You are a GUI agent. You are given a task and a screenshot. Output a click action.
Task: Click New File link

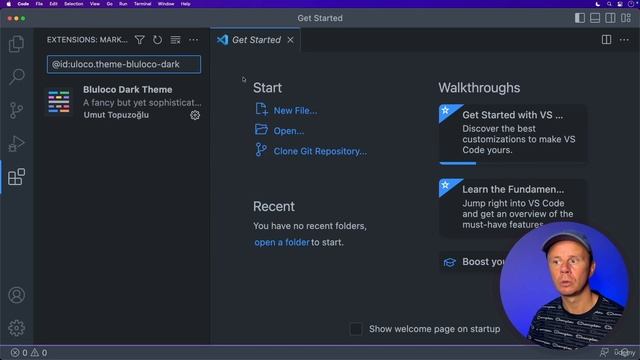(x=295, y=111)
